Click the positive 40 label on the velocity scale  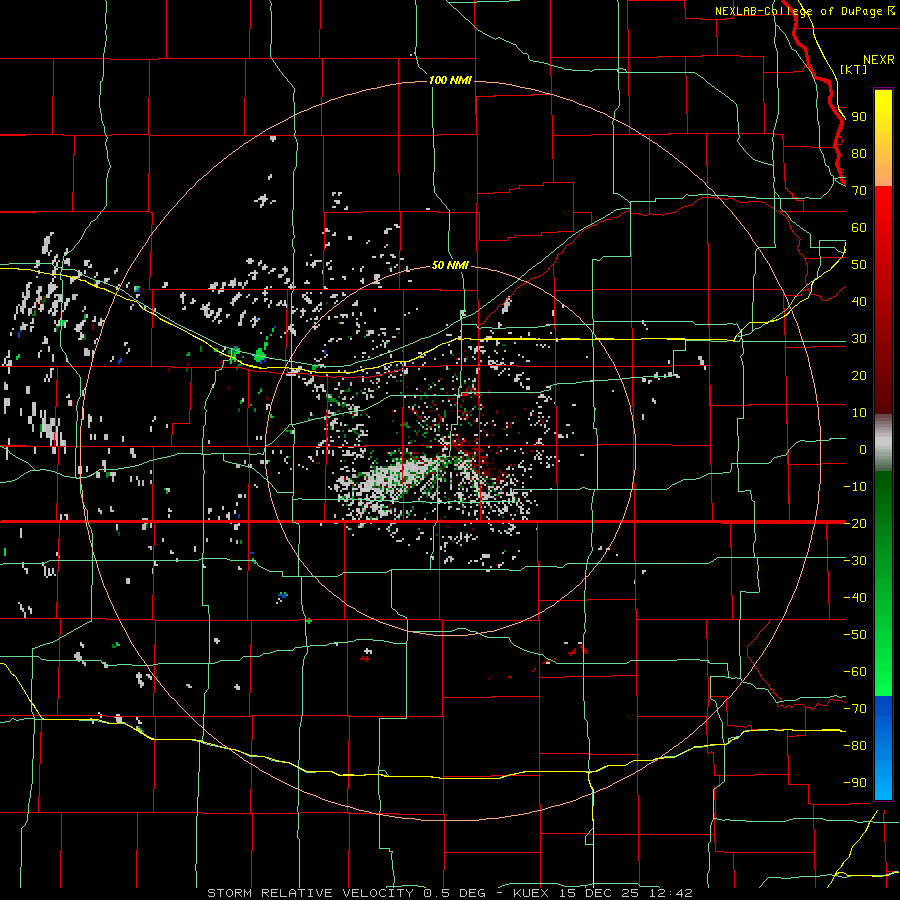pyautogui.click(x=859, y=302)
